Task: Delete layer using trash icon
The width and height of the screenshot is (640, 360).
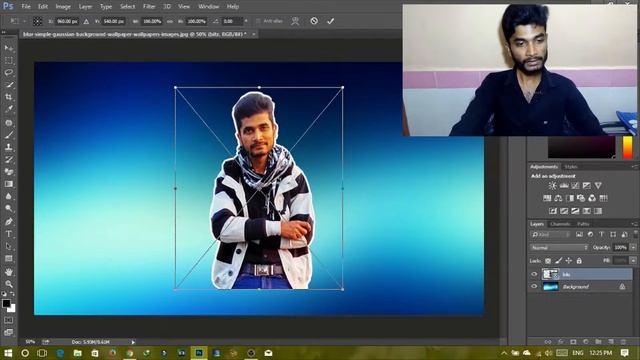Action: 623,341
